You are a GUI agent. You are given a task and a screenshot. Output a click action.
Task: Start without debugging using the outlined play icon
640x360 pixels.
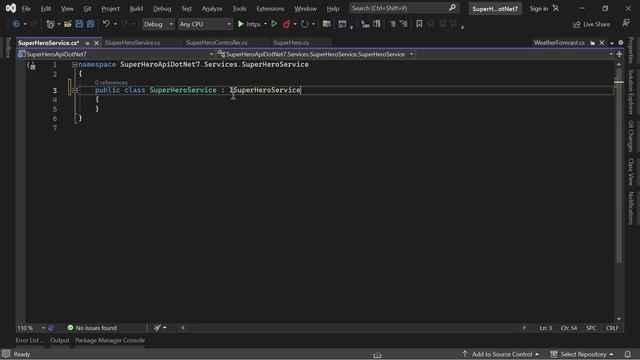point(274,24)
